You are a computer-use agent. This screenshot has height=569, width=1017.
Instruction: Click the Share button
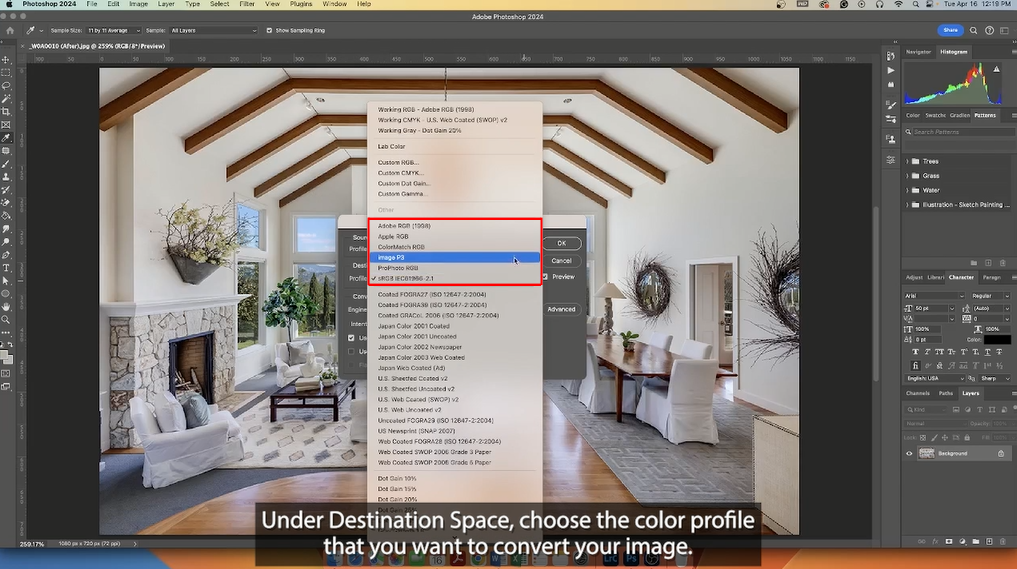950,30
